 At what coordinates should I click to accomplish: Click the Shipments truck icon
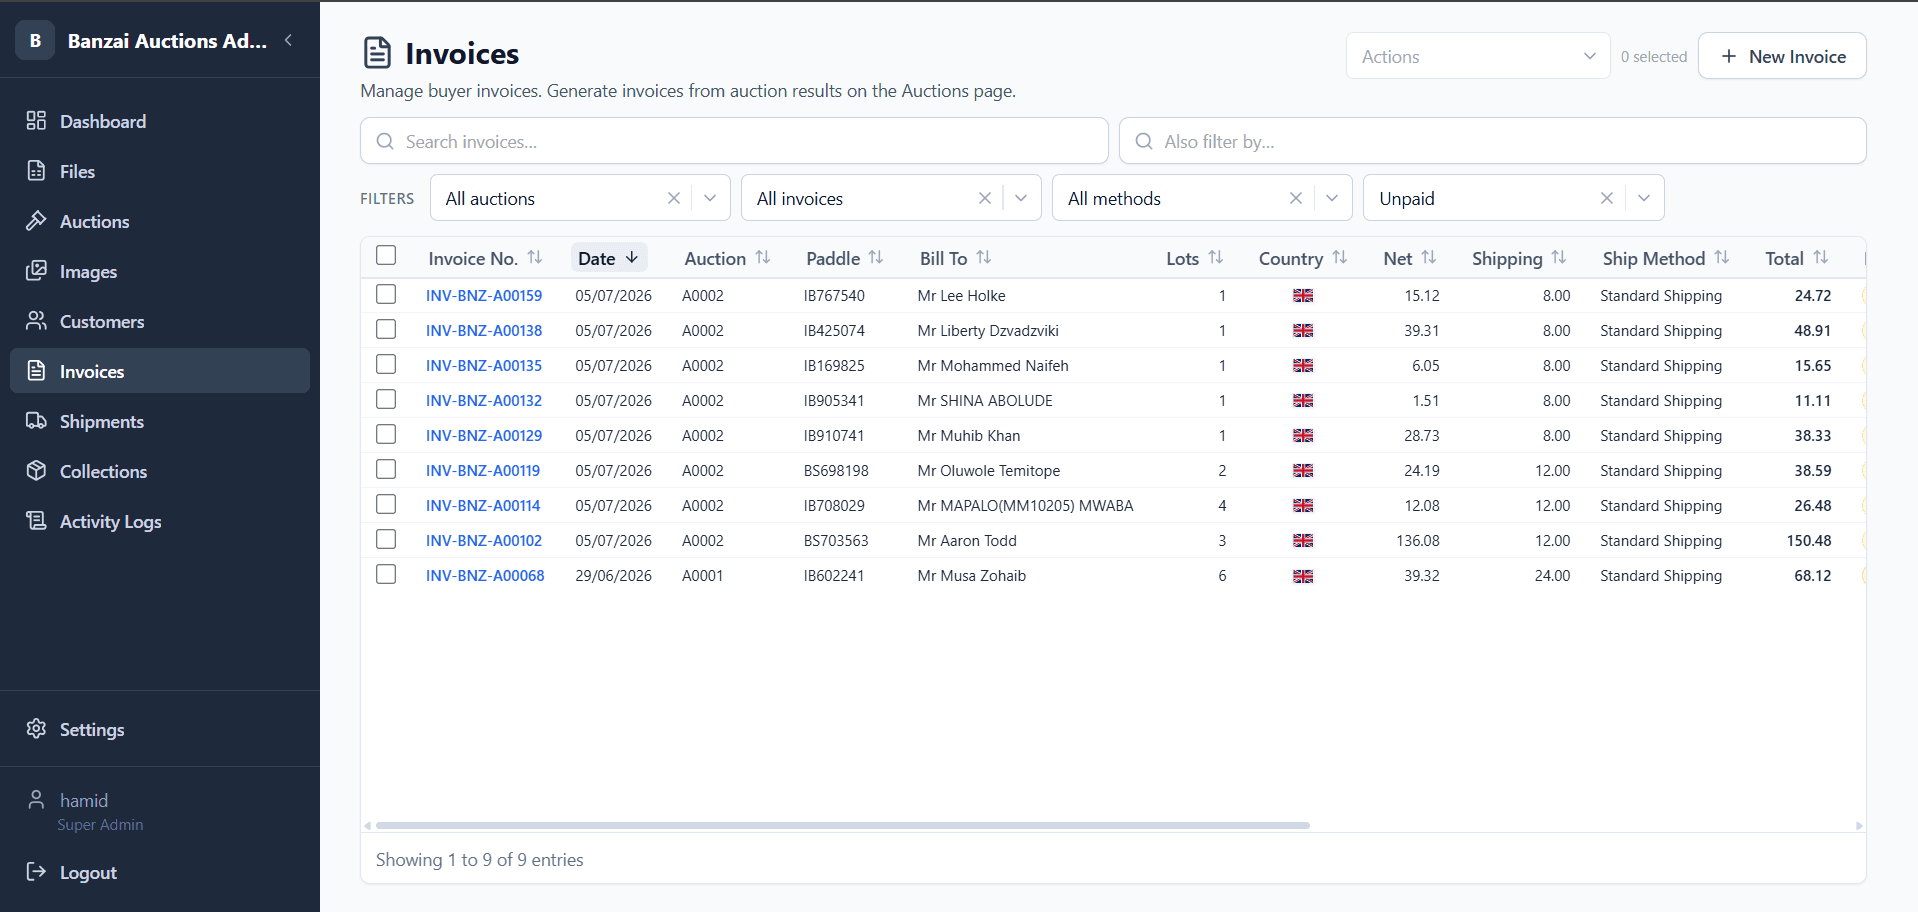pyautogui.click(x=36, y=421)
